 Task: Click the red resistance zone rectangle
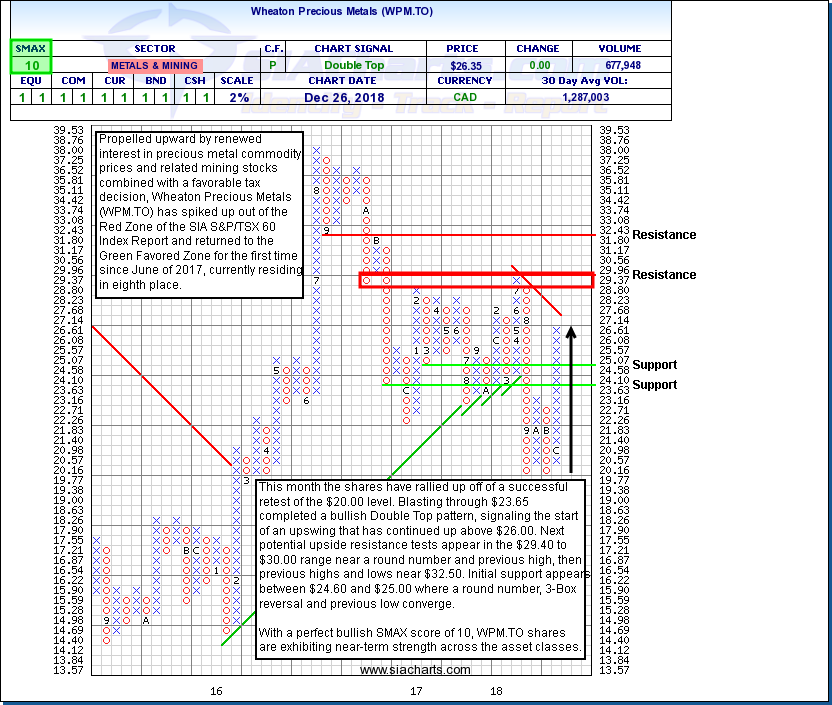click(x=476, y=280)
